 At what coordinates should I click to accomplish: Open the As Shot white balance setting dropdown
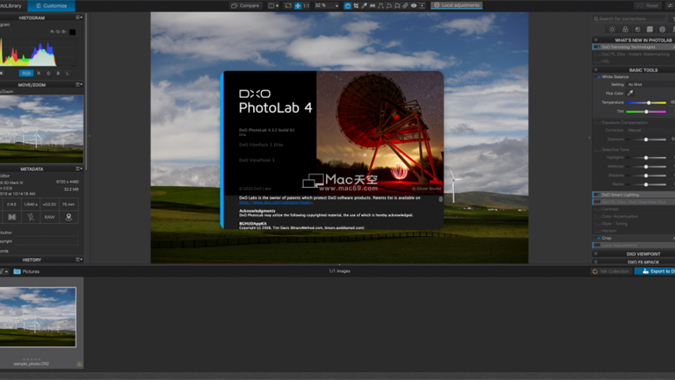650,84
